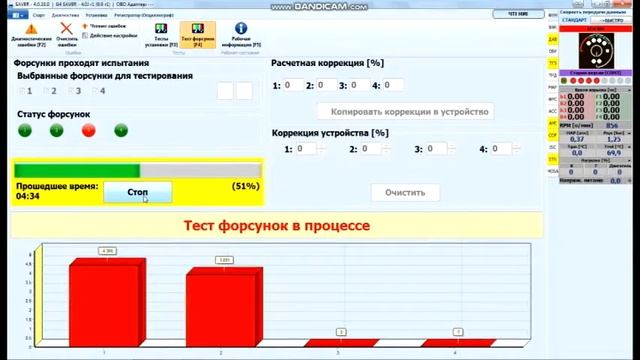Click 'Тест форсунок в процессе' banner text
The height and width of the screenshot is (360, 640).
(x=277, y=225)
